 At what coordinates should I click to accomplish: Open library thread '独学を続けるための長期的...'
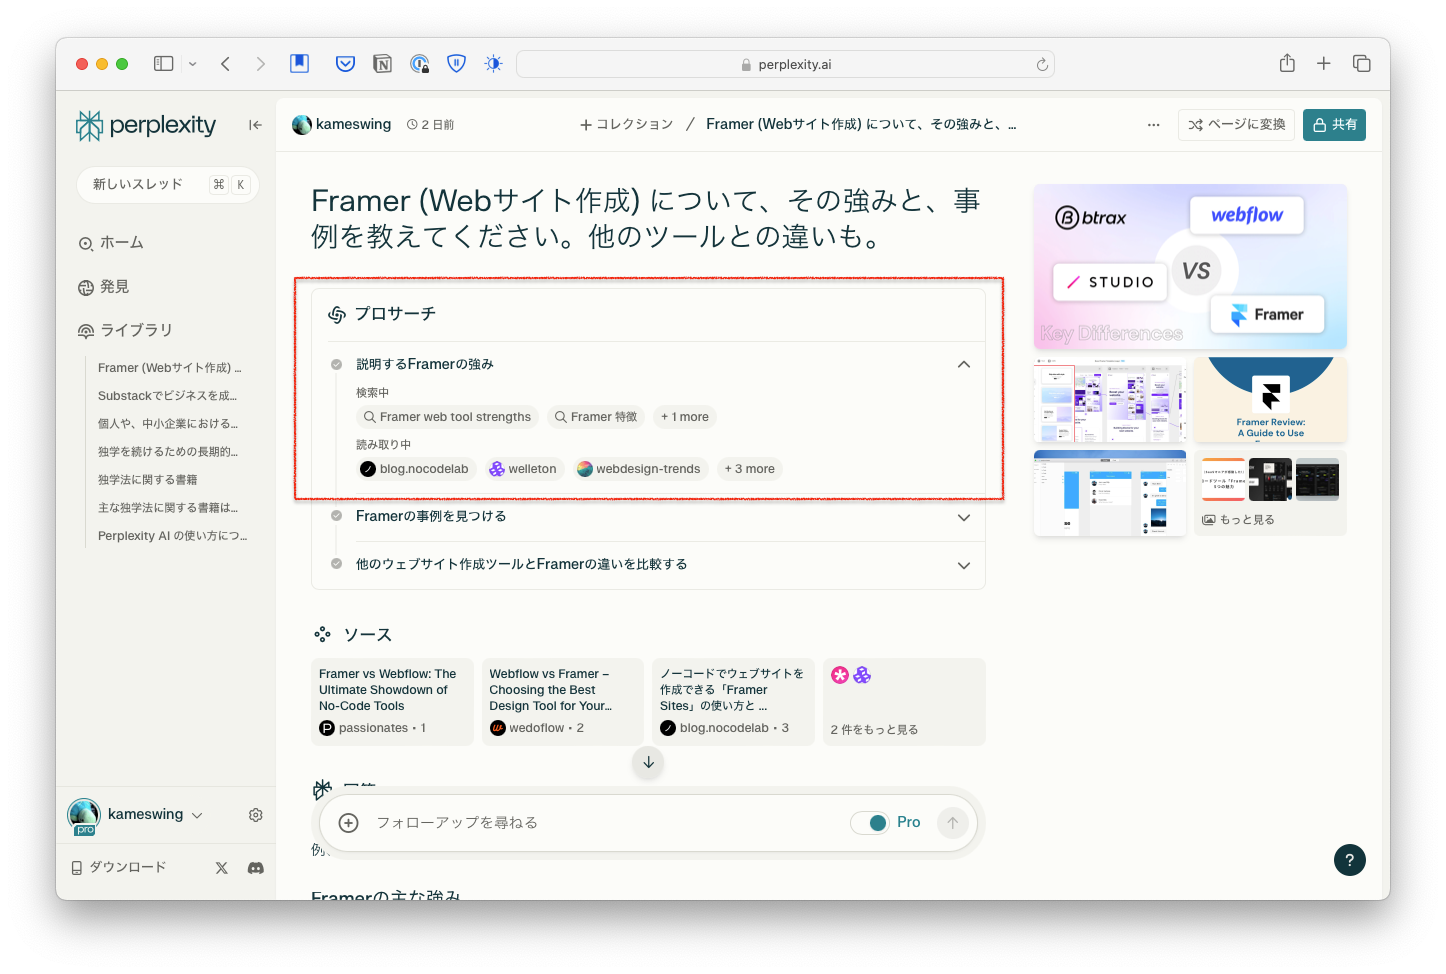168,452
